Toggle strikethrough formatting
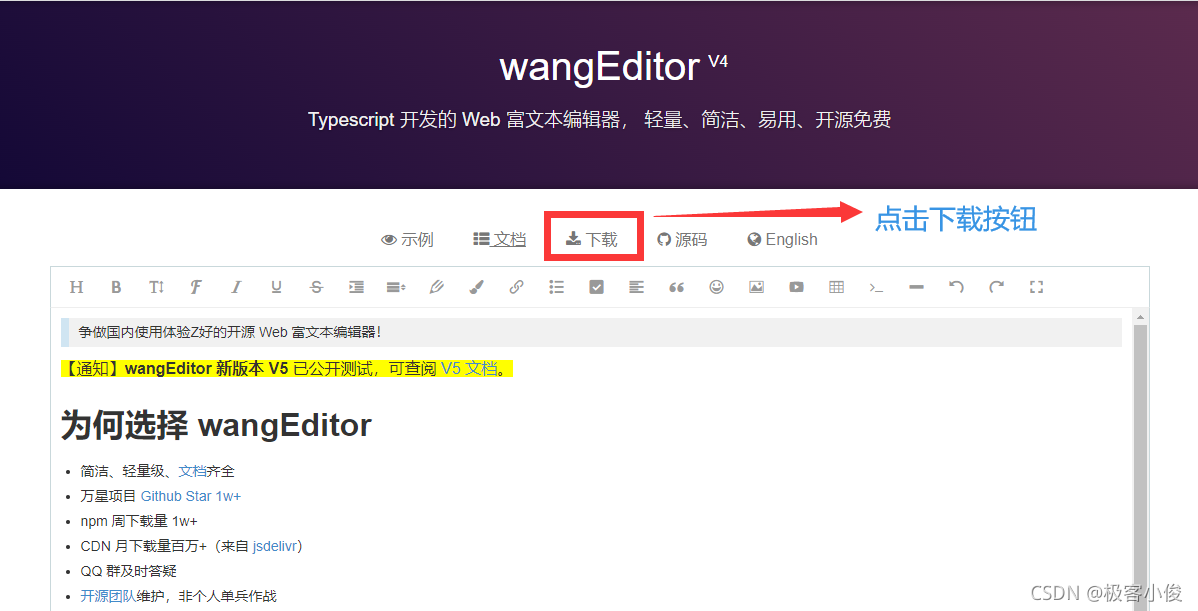 pyautogui.click(x=316, y=287)
